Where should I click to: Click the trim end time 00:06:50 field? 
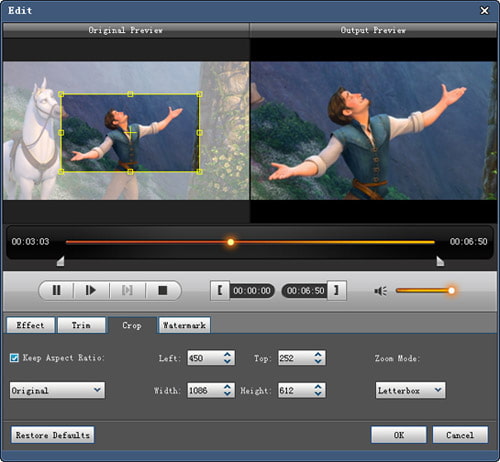[x=305, y=291]
